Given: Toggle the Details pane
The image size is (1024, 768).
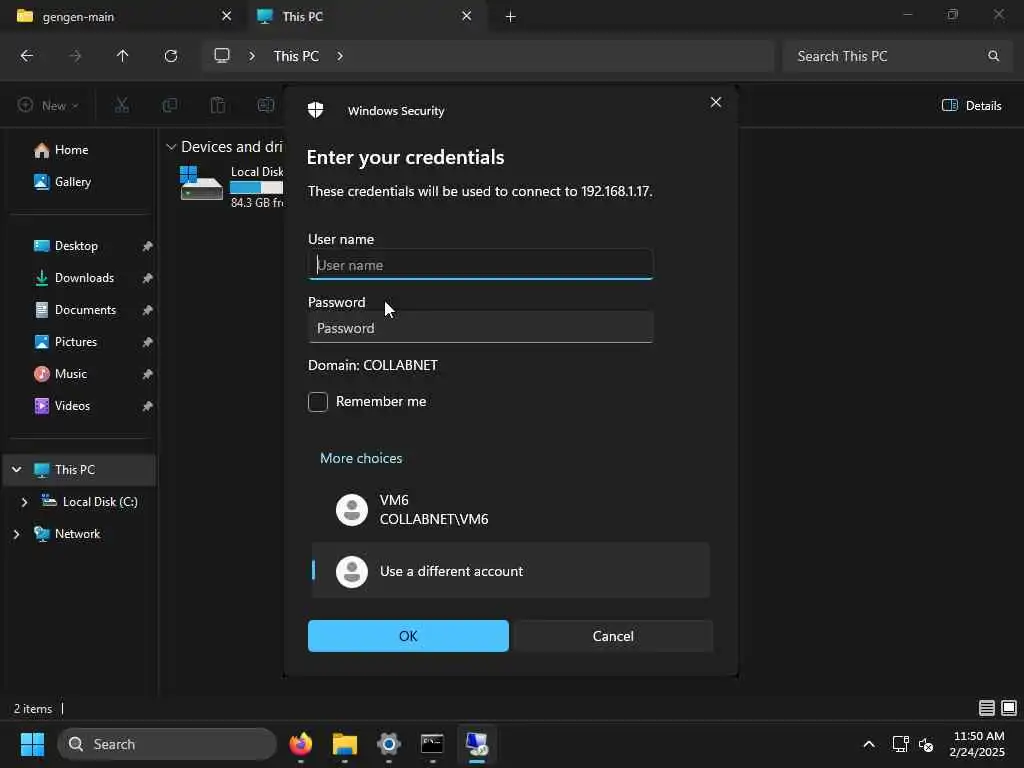Looking at the screenshot, I should pos(972,105).
